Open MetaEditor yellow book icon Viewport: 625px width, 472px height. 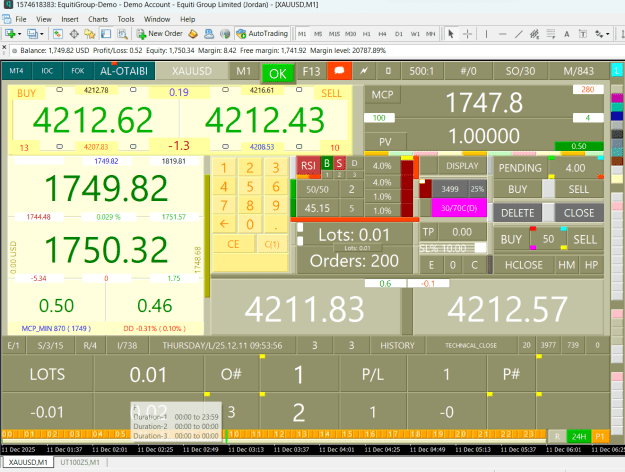click(x=193, y=34)
